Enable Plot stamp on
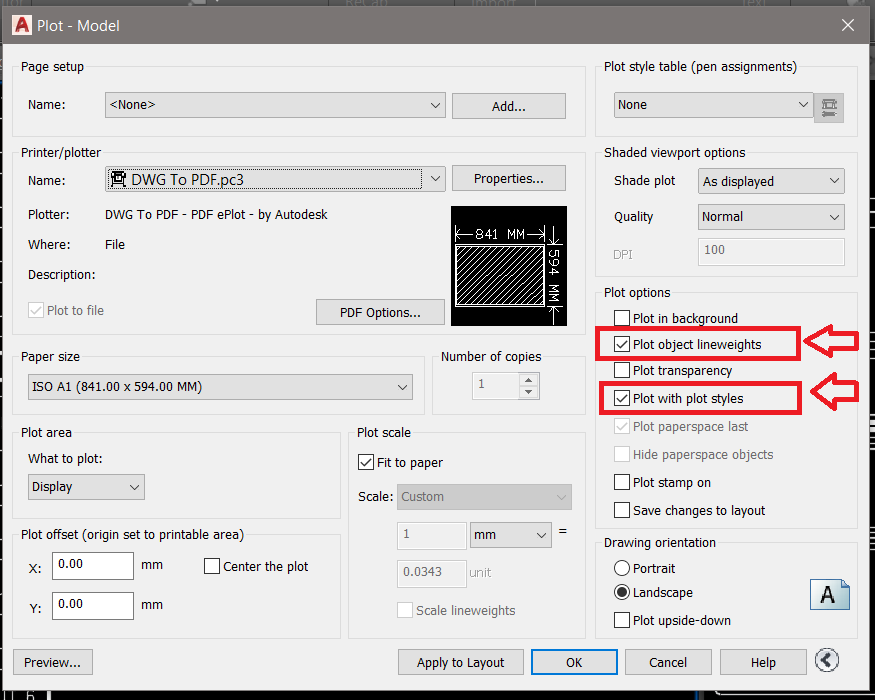 pos(621,482)
